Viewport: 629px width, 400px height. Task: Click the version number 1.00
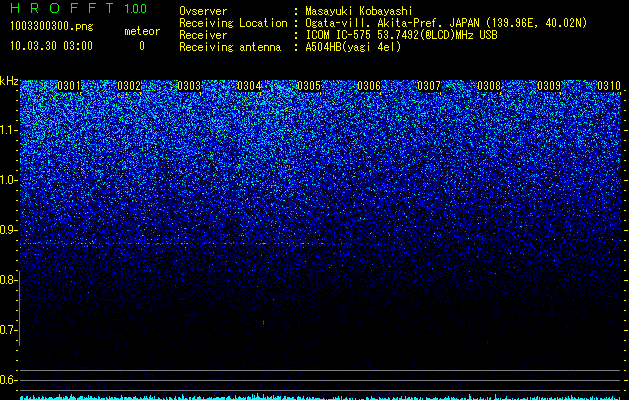click(x=136, y=8)
